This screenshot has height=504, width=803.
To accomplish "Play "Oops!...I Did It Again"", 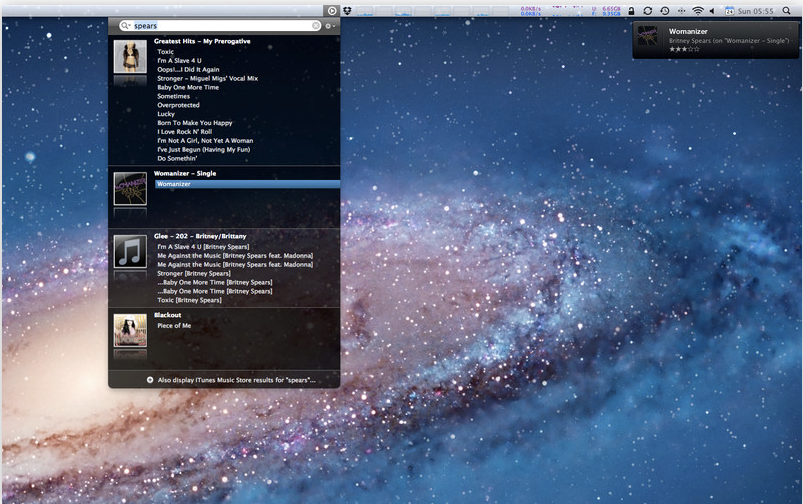I will point(188,70).
